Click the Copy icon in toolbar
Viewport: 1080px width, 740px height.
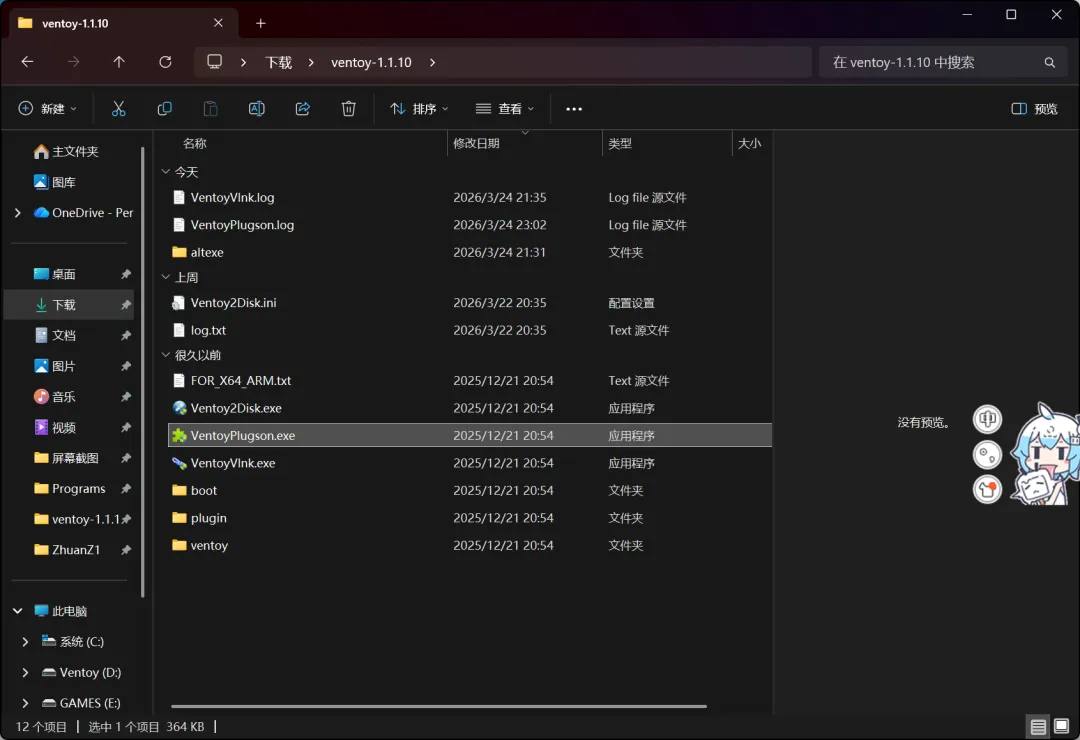point(165,109)
